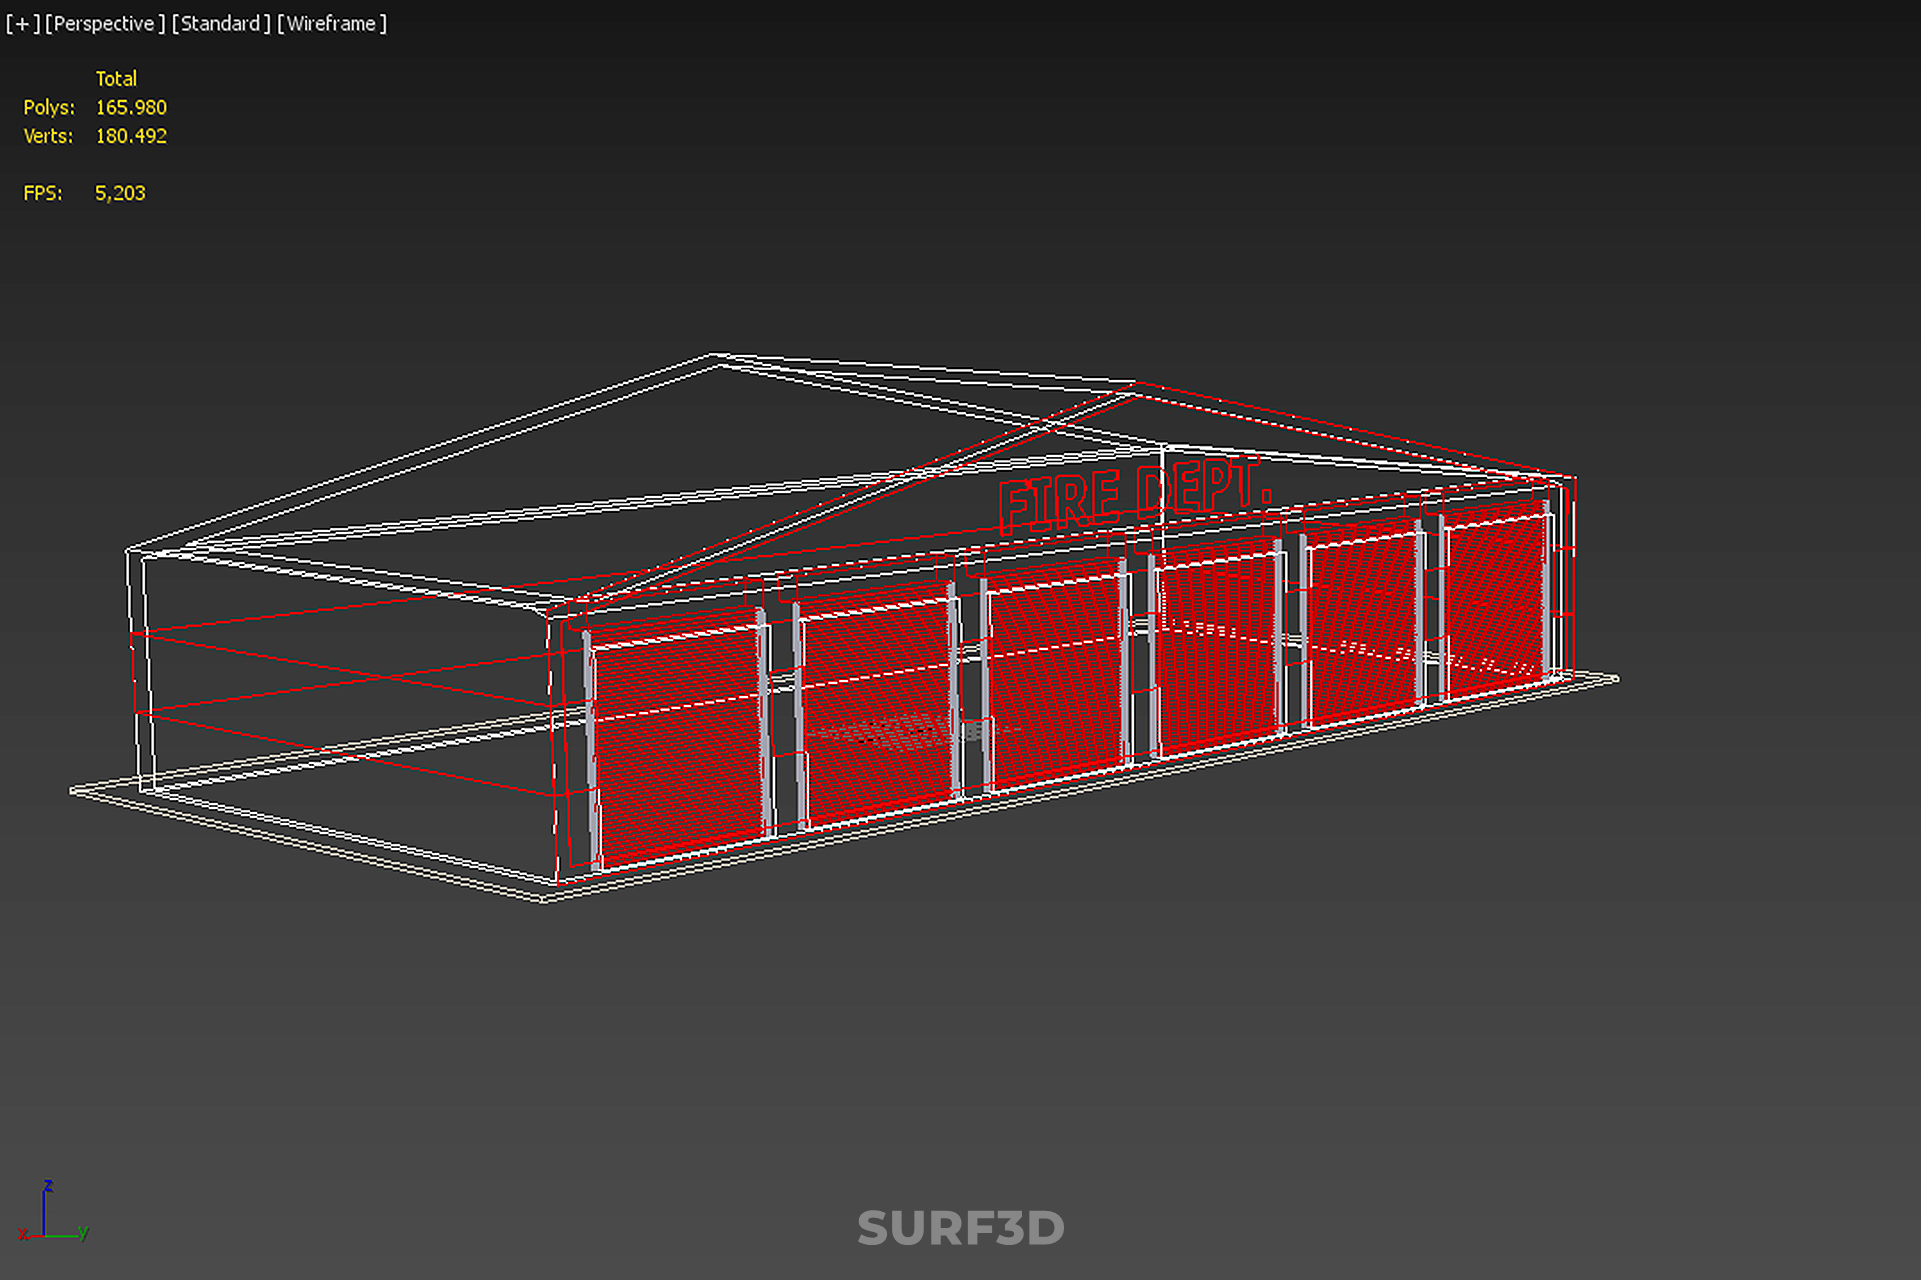Select the fifth garage door from left
1921x1280 pixels.
(1362, 620)
